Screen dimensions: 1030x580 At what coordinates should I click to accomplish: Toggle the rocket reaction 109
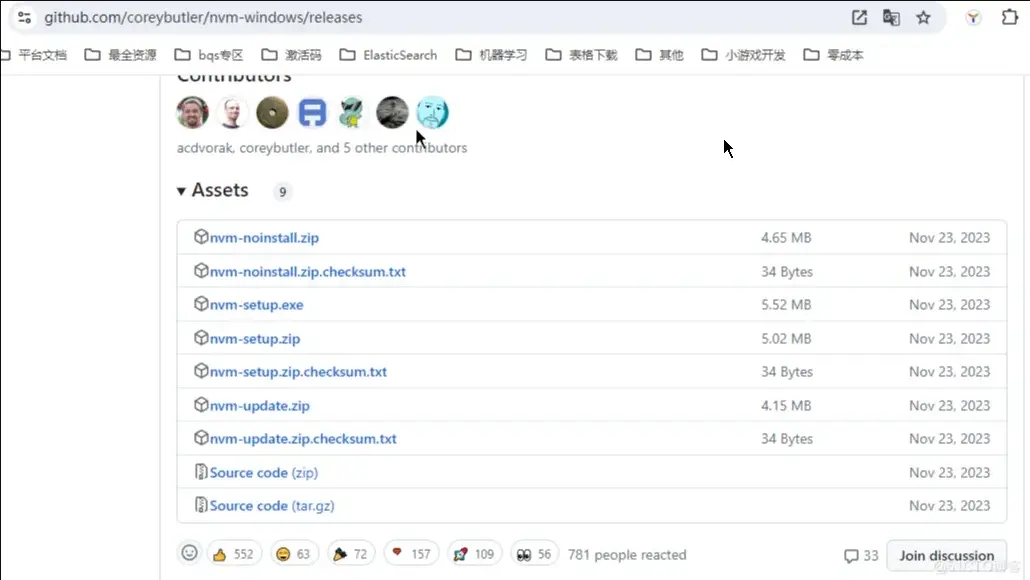tap(474, 554)
